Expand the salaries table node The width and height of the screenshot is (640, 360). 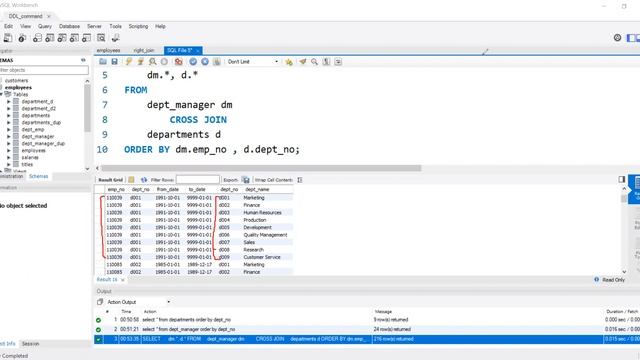(x=9, y=157)
